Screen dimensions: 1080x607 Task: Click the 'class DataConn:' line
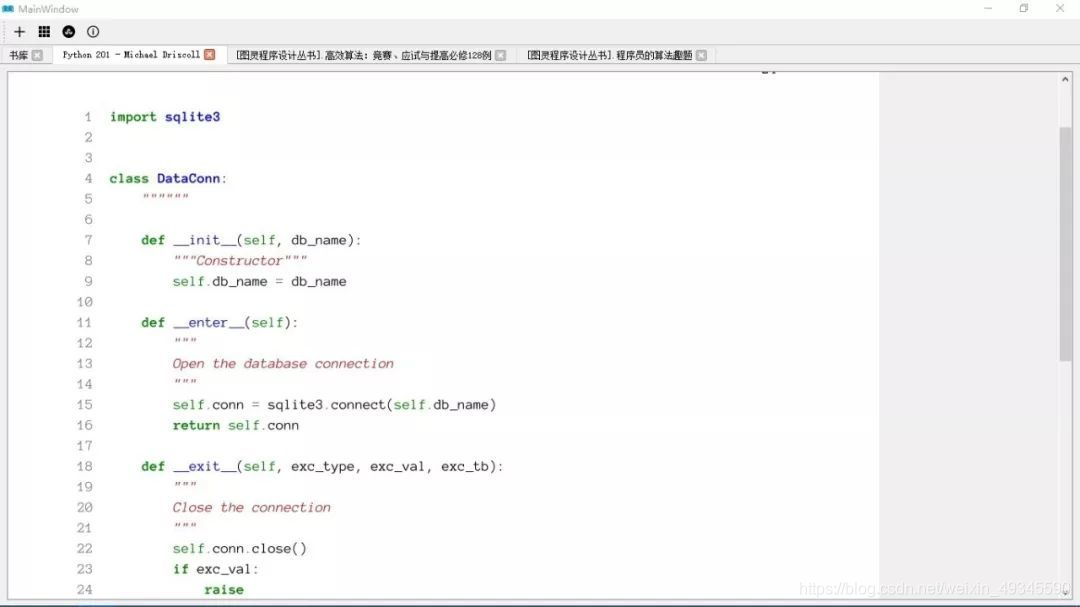coord(168,178)
